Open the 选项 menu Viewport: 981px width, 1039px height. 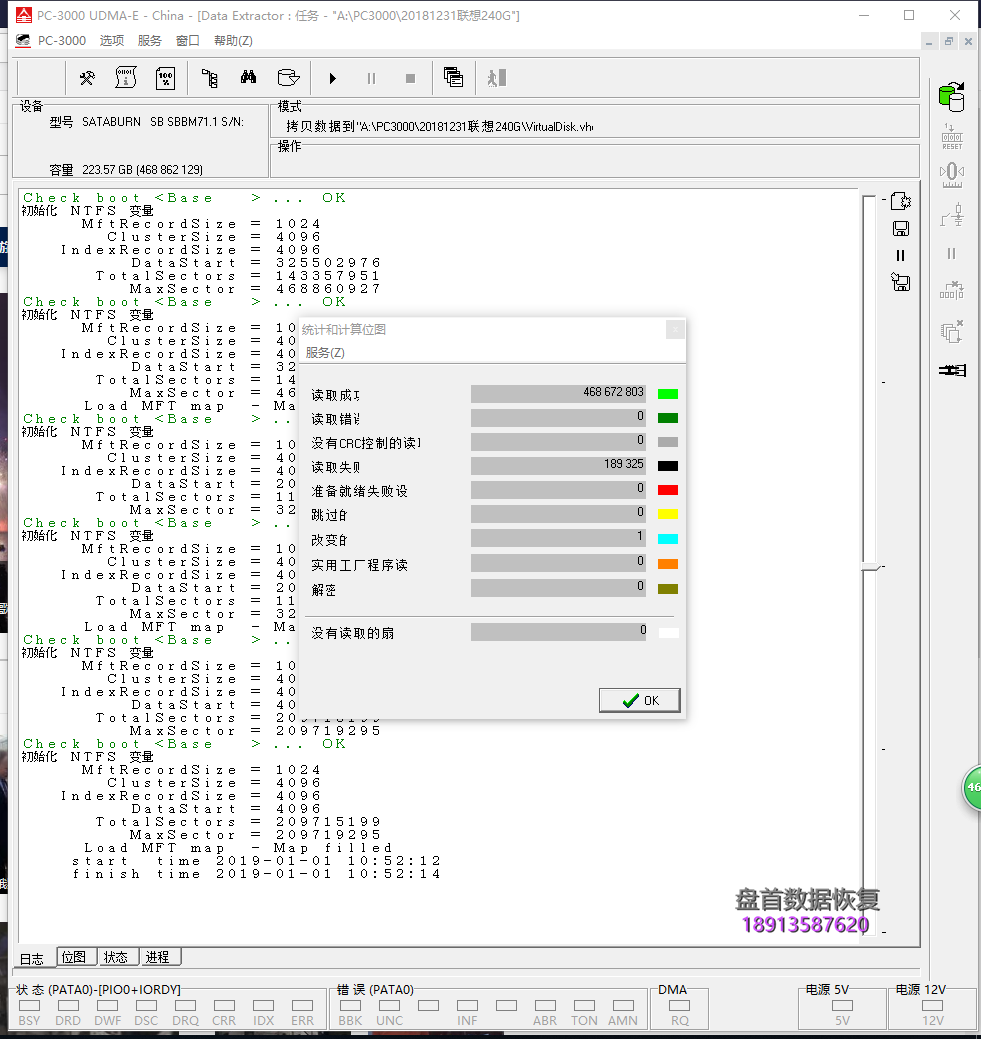pos(112,40)
